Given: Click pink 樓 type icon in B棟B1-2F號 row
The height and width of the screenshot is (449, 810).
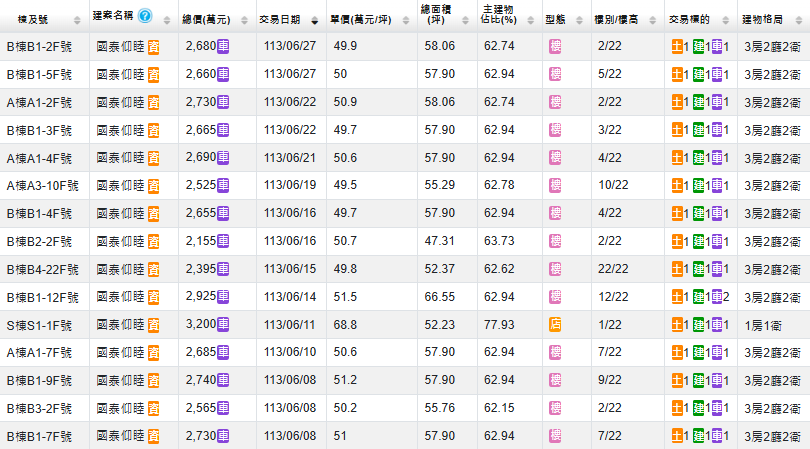Looking at the screenshot, I should point(555,47).
